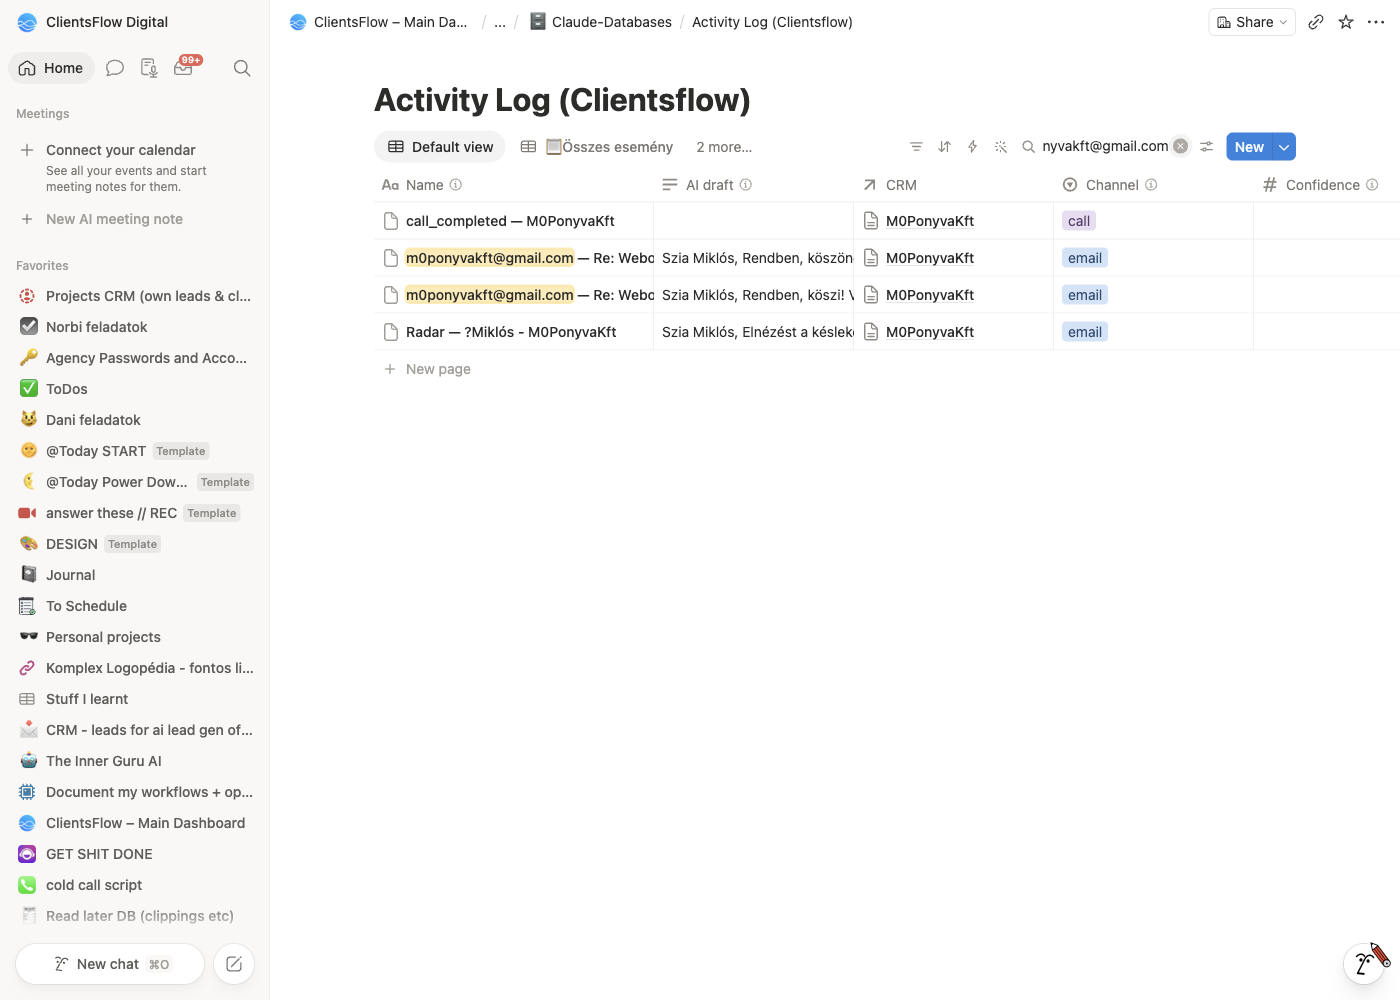This screenshot has width=1400, height=1000.
Task: Open the chat bubble icon in sidebar
Action: (115, 68)
